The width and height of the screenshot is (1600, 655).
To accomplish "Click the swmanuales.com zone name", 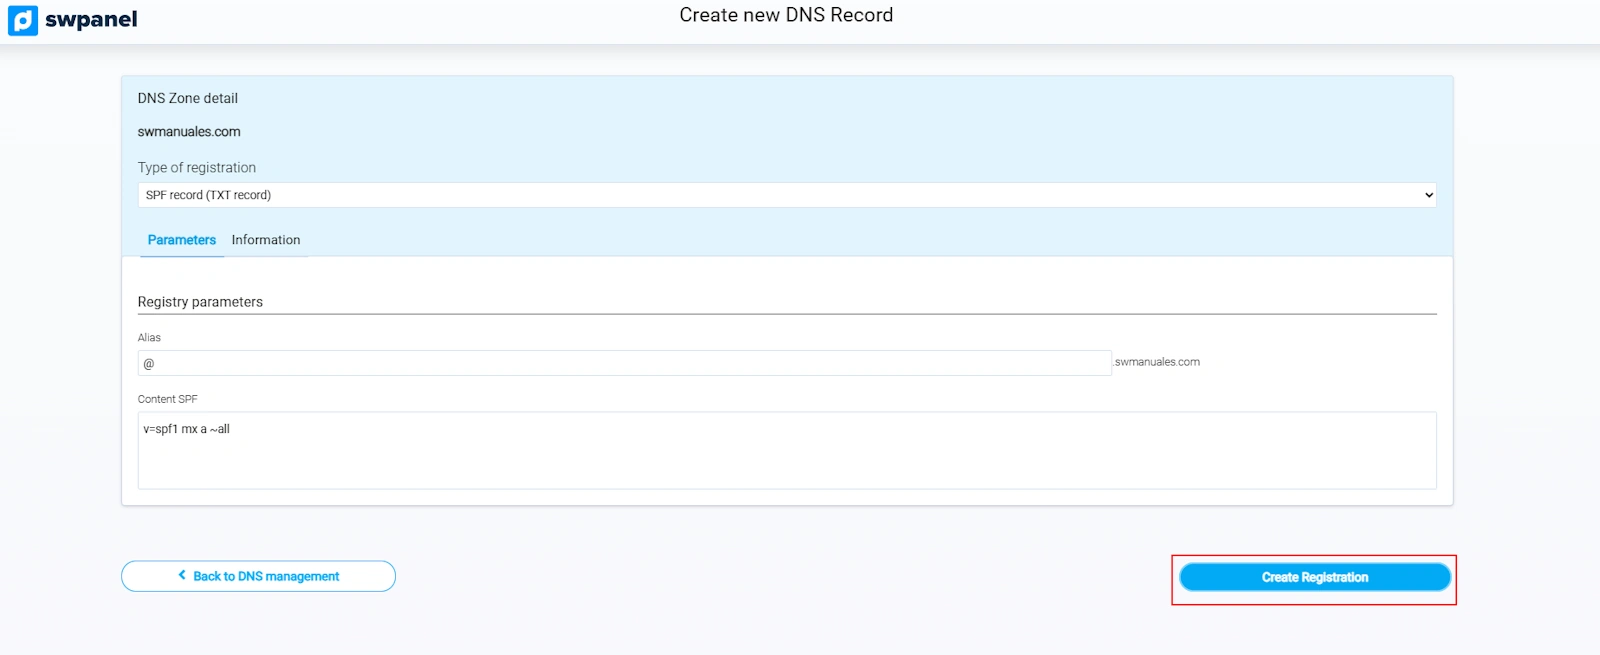I will coord(189,131).
